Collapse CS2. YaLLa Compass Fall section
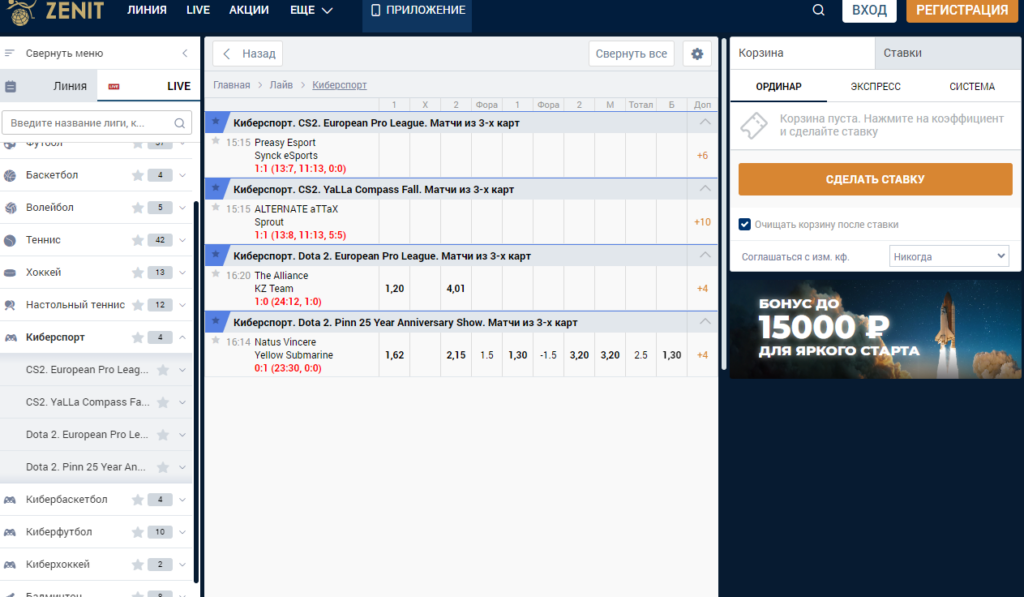This screenshot has width=1024, height=597. (705, 189)
